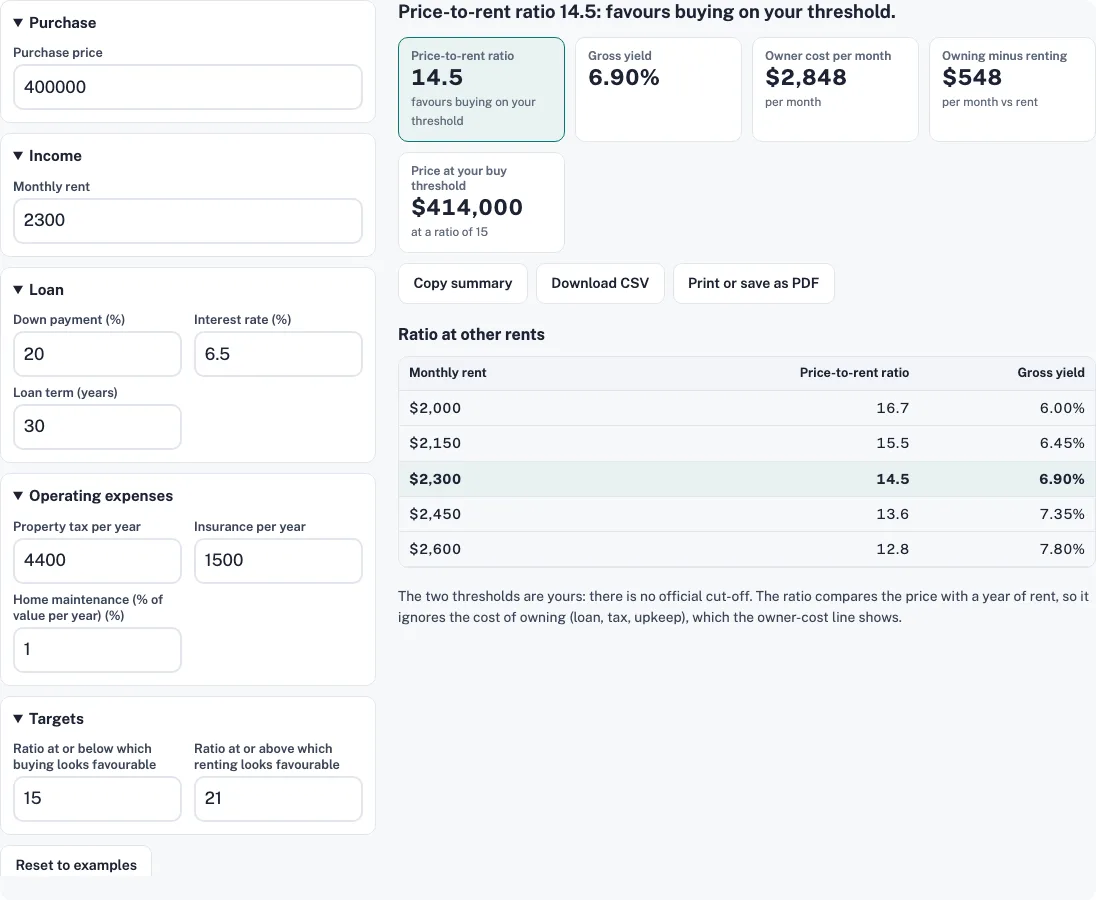Click the 12.8 ratio value
Viewport: 1096px width, 900px height.
[x=893, y=549]
